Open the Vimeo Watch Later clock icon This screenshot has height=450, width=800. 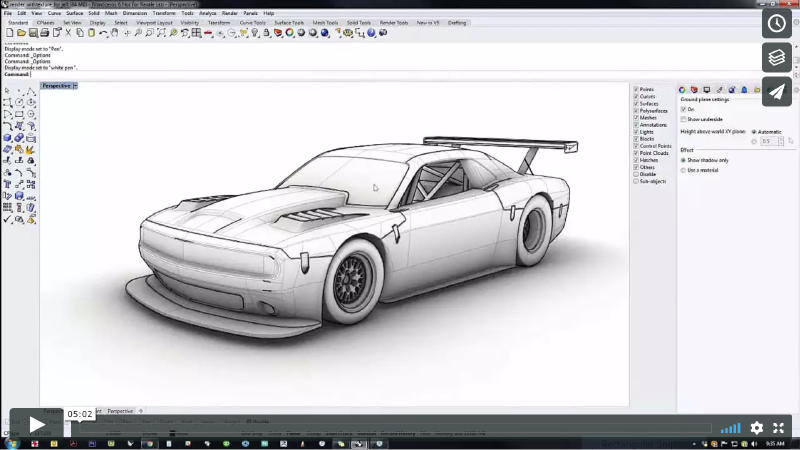click(777, 23)
